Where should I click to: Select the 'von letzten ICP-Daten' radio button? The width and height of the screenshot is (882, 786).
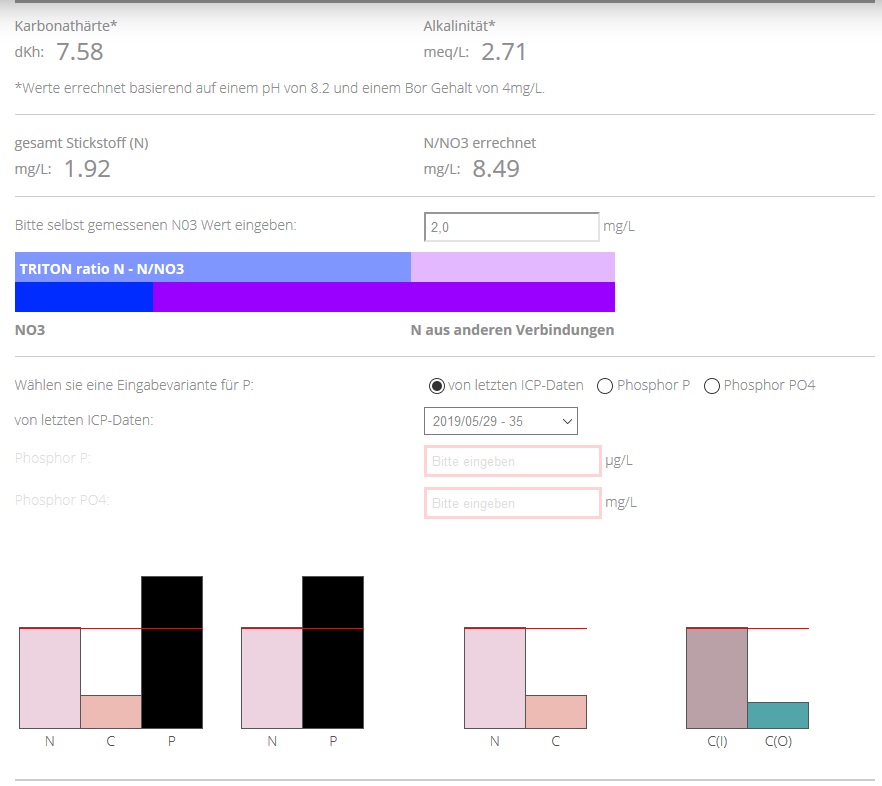[x=436, y=386]
